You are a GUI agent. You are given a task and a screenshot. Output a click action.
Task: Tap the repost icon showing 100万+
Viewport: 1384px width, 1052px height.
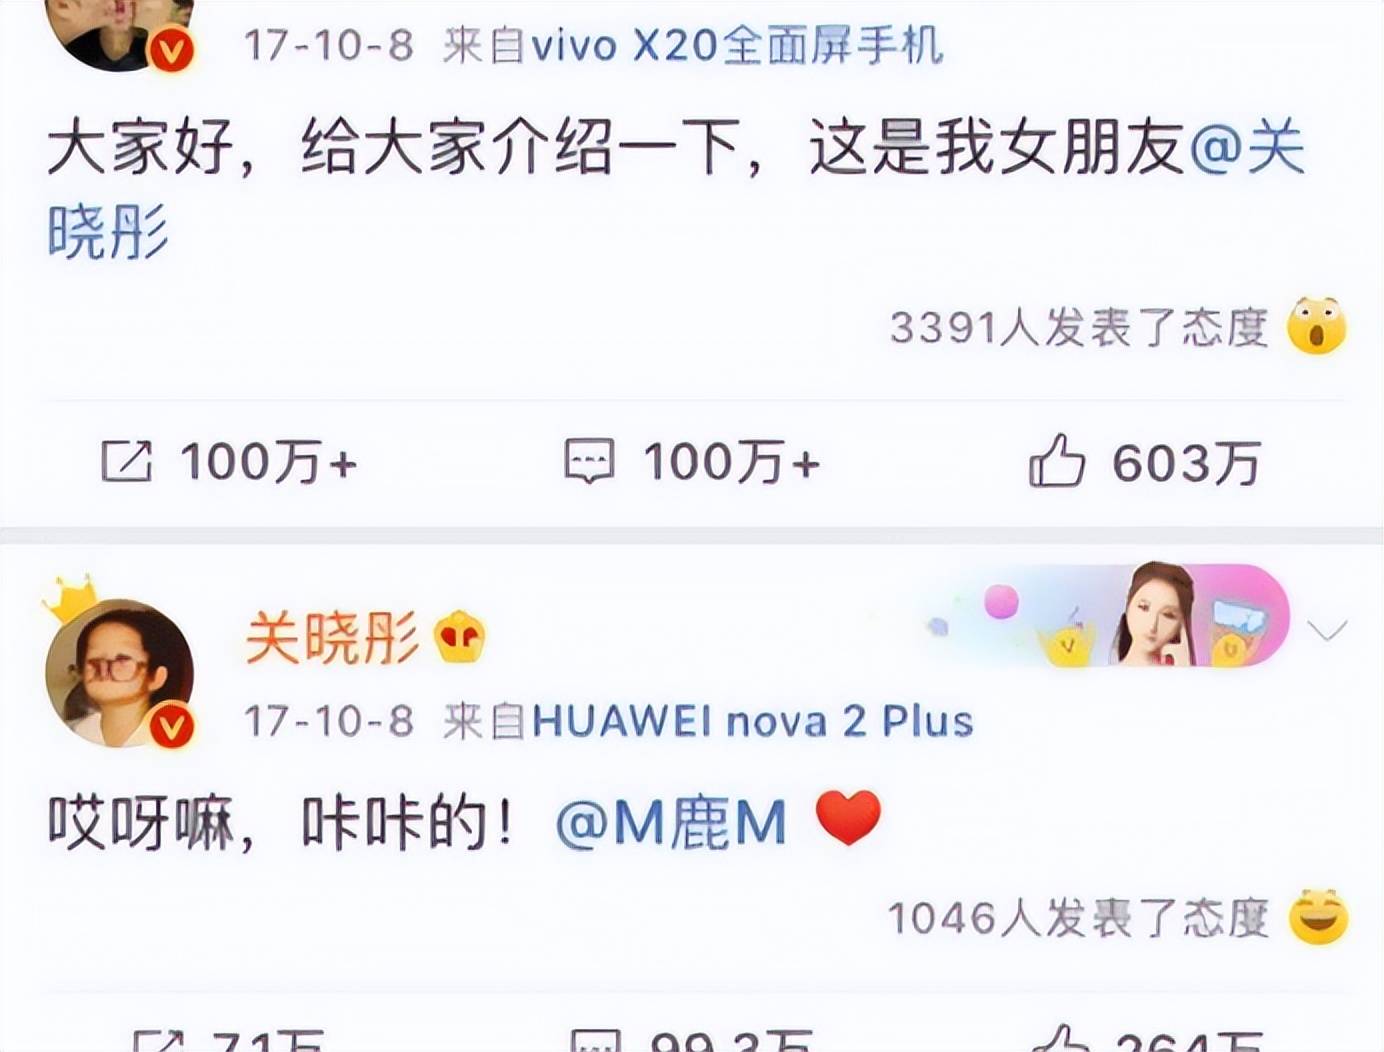click(x=127, y=462)
